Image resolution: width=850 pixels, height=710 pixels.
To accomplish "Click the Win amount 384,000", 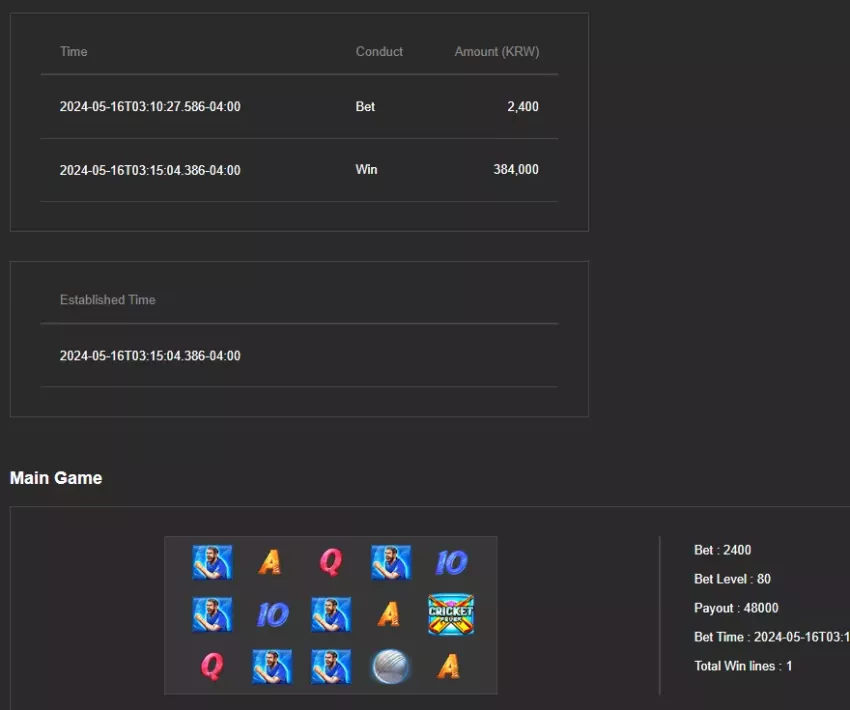I will click(x=516, y=169).
